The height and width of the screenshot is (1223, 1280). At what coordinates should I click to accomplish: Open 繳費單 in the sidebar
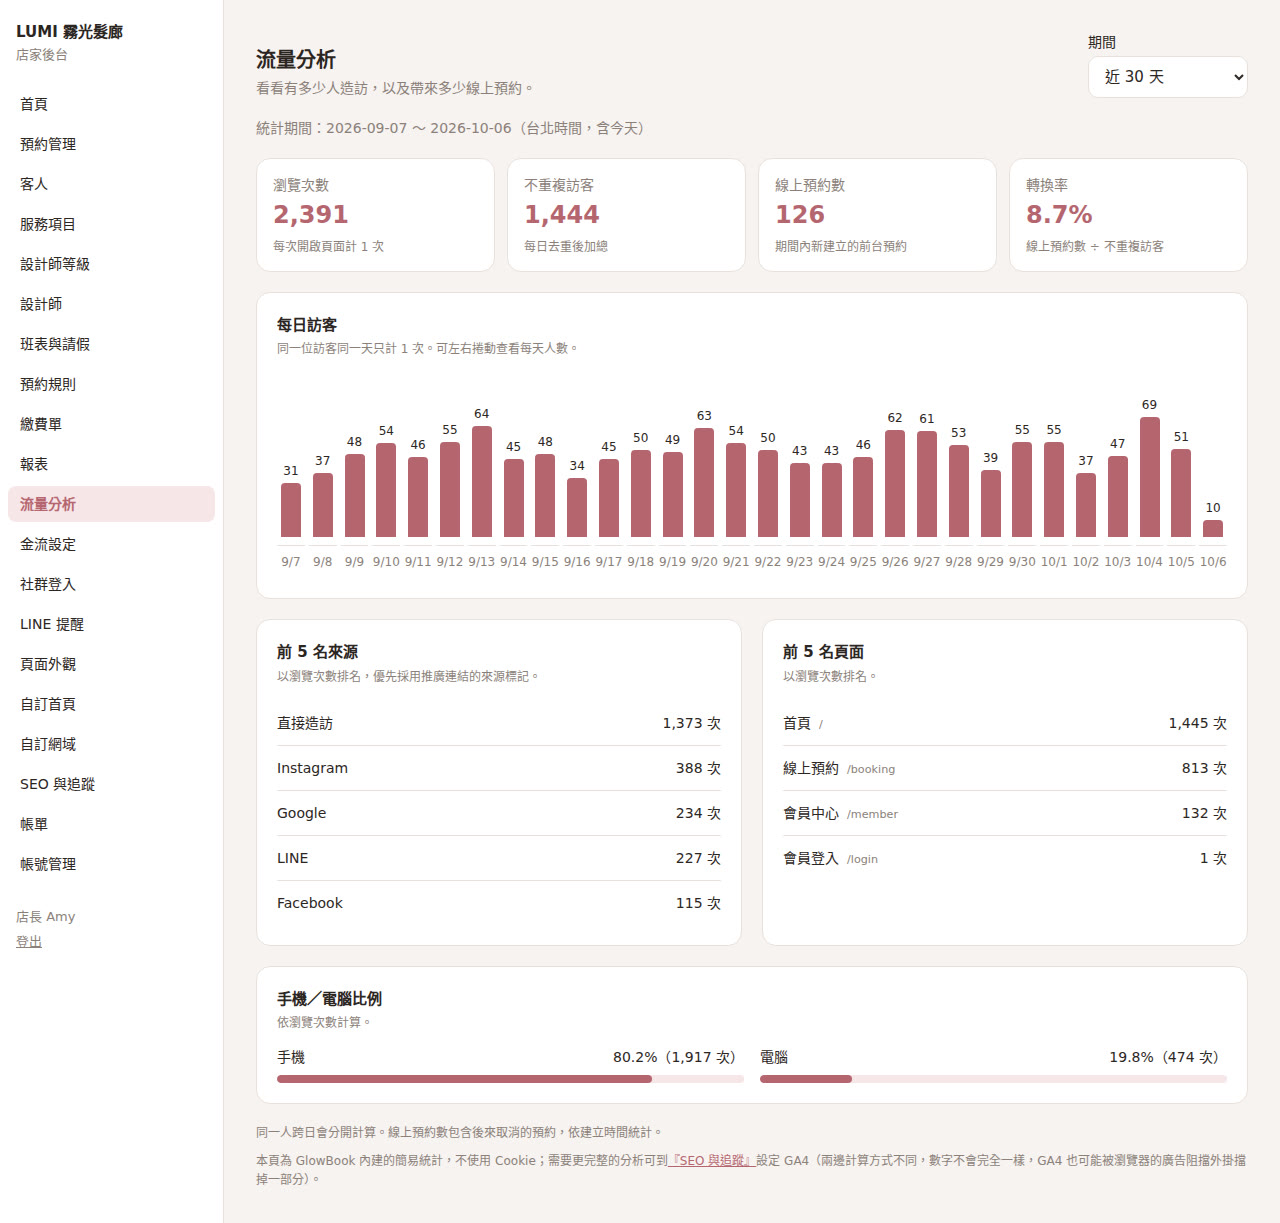111,424
